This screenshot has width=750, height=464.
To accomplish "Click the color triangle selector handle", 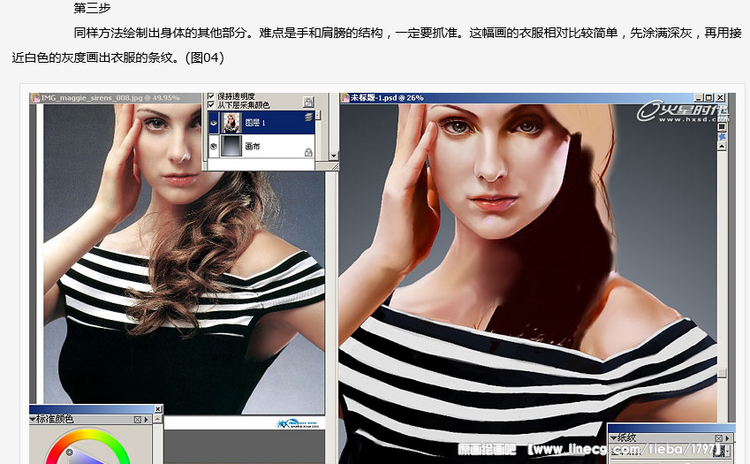I will pyautogui.click(x=69, y=452).
